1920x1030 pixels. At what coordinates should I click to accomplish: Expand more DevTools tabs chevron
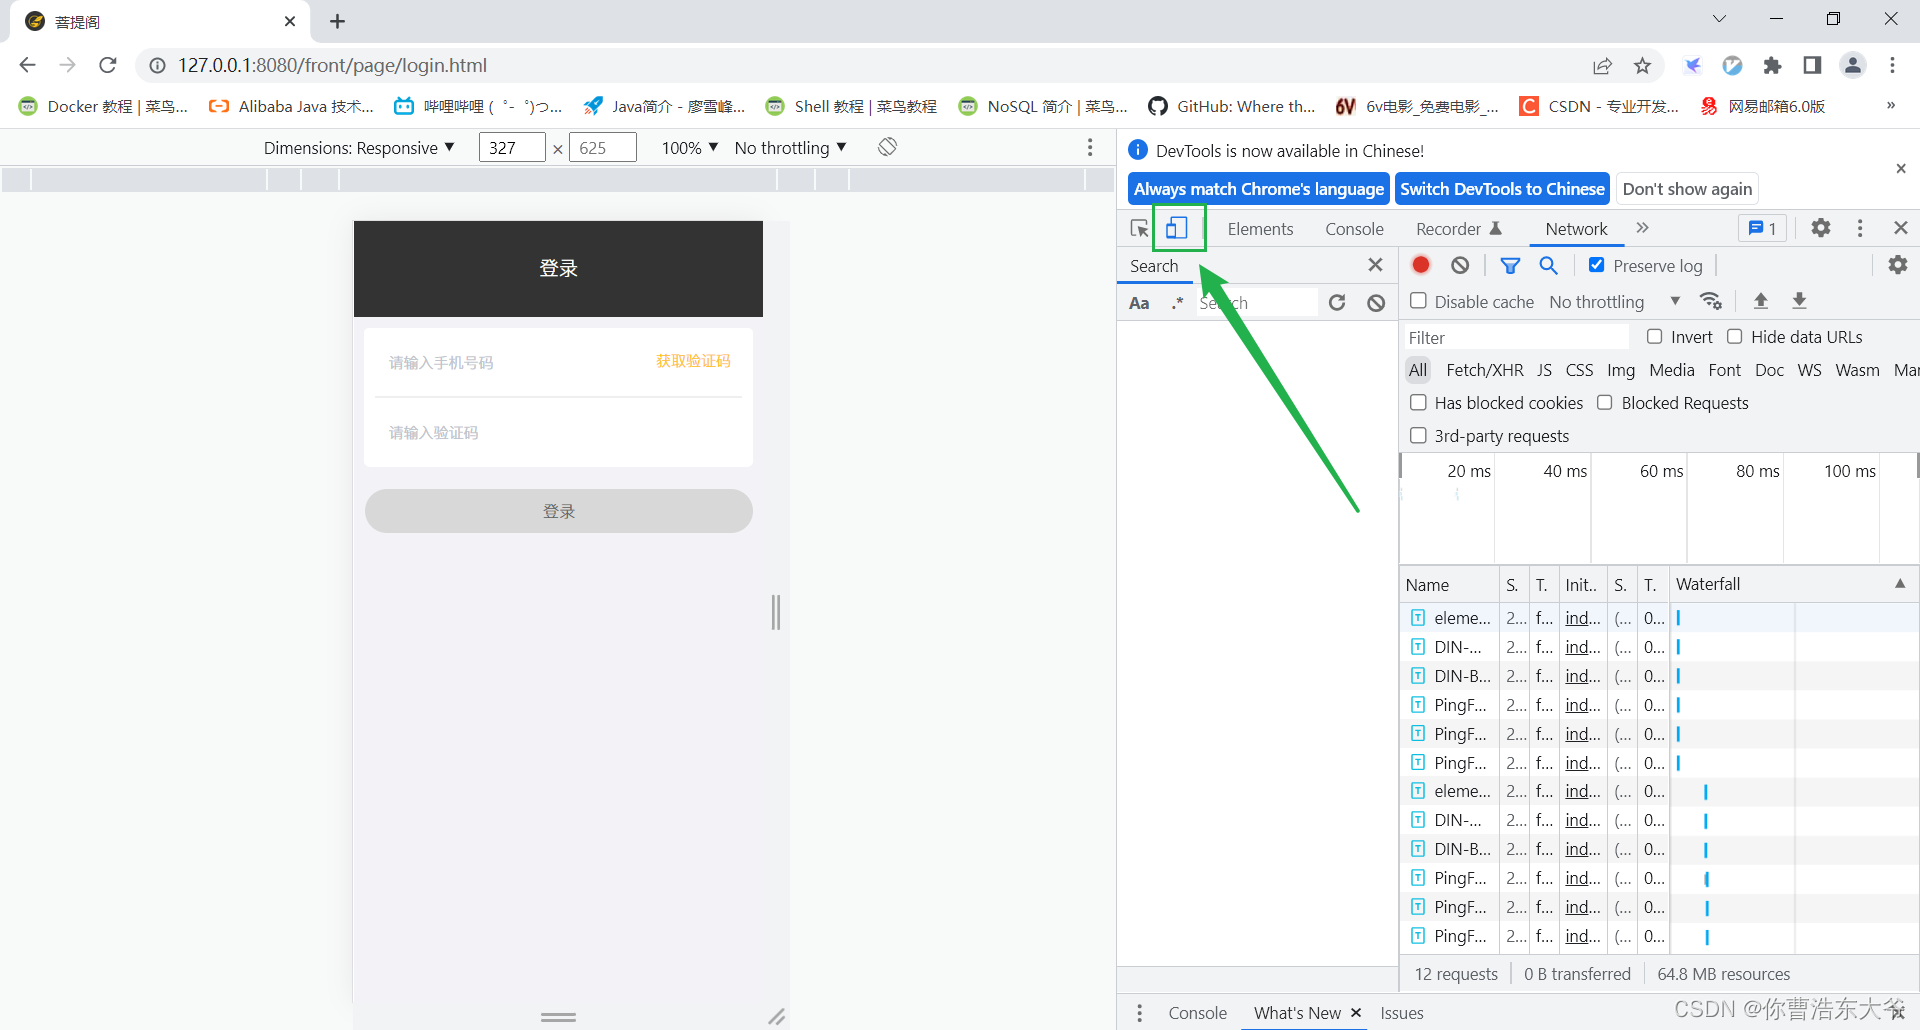click(1642, 228)
